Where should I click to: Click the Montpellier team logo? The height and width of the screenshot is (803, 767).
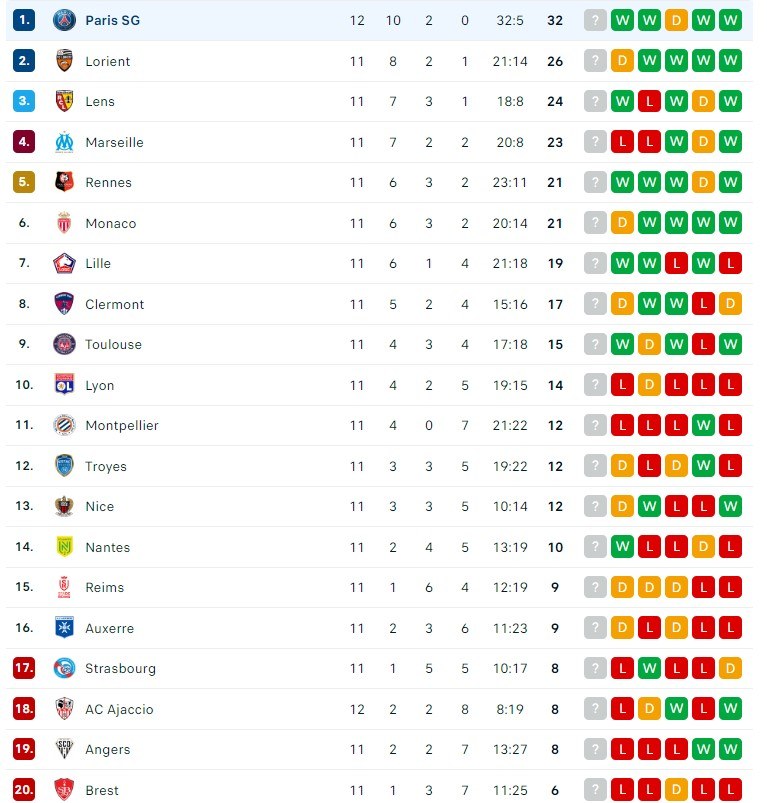pos(64,425)
